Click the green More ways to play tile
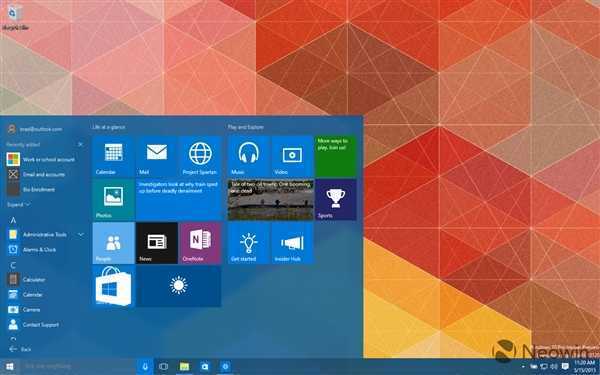Image resolution: width=600 pixels, height=375 pixels. coord(336,157)
